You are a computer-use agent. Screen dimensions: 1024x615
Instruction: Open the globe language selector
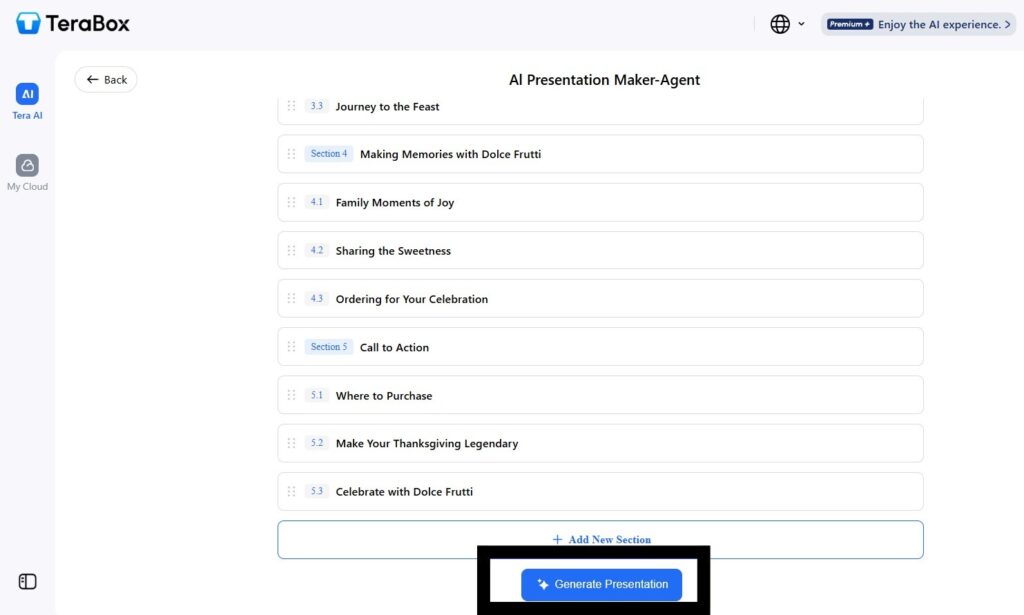(x=780, y=24)
